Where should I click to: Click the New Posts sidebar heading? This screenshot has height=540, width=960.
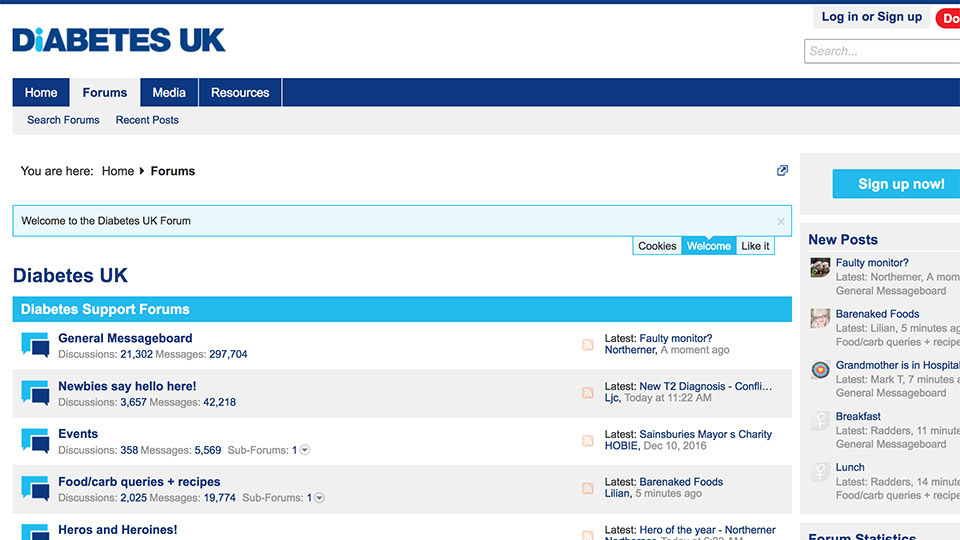click(x=843, y=239)
